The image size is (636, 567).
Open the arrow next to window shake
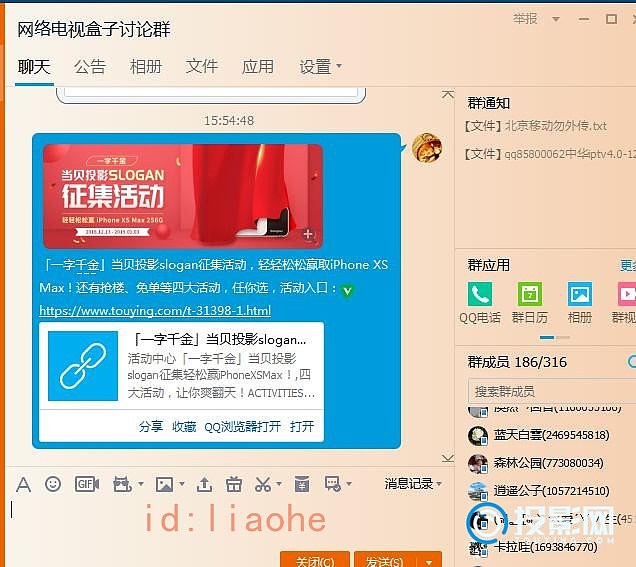click(x=141, y=484)
